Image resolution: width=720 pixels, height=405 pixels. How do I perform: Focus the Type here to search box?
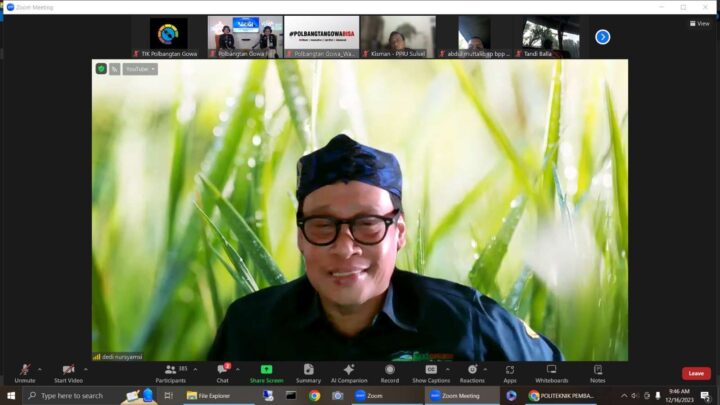coord(90,395)
